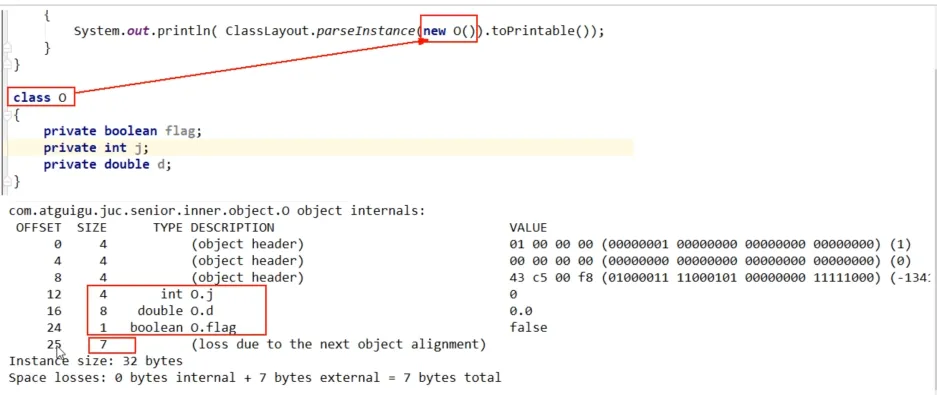The image size is (937, 395).
Task: Click the value '43 c5 00 f8' in the output
Action: click(551, 278)
